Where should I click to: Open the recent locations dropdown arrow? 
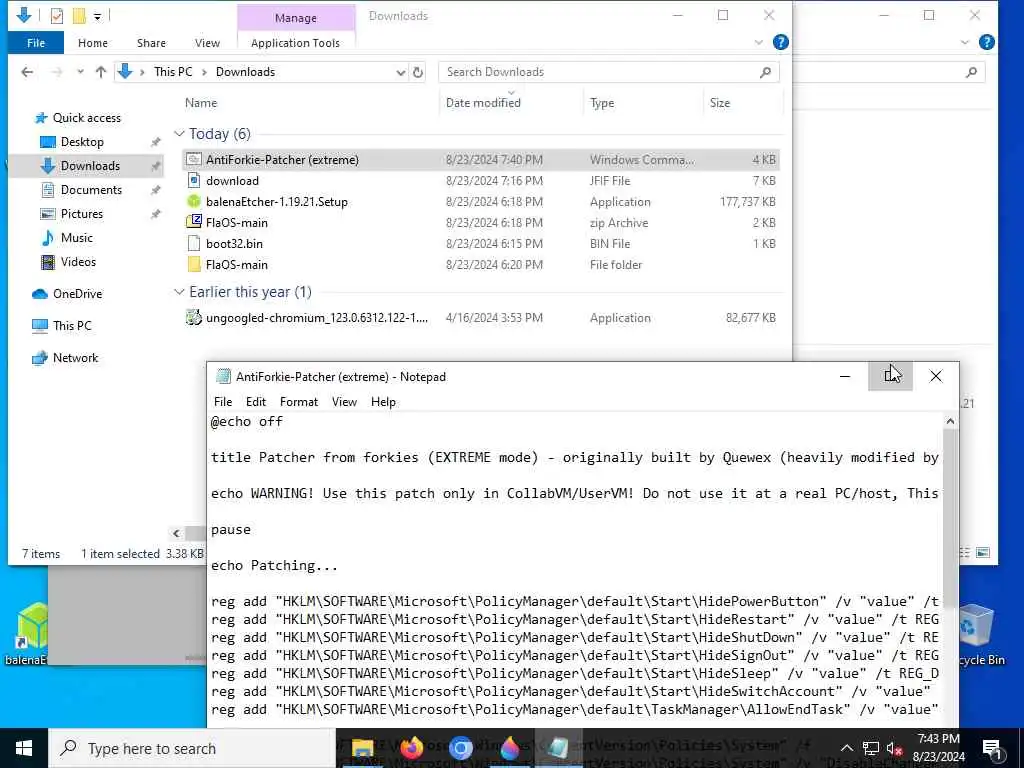(80, 72)
